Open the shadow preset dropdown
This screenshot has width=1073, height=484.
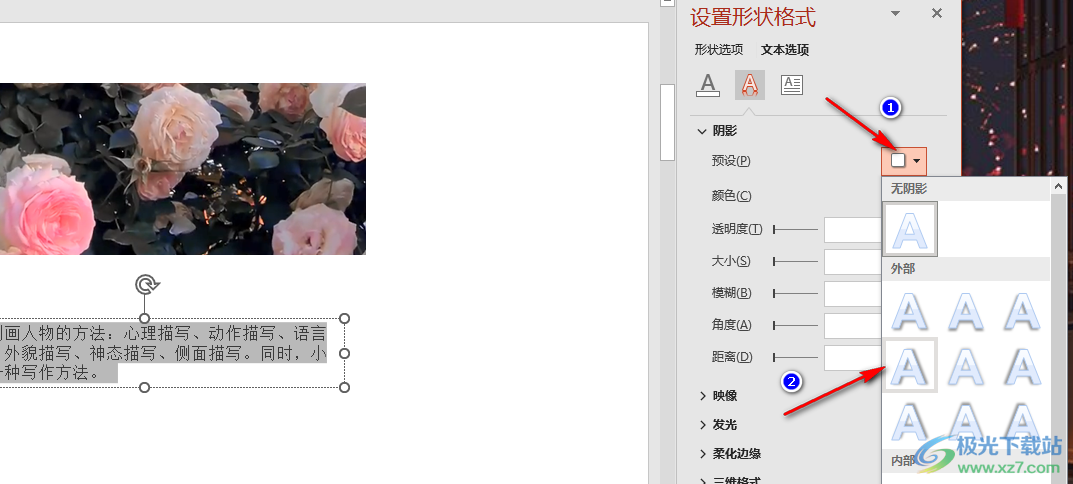[904, 161]
